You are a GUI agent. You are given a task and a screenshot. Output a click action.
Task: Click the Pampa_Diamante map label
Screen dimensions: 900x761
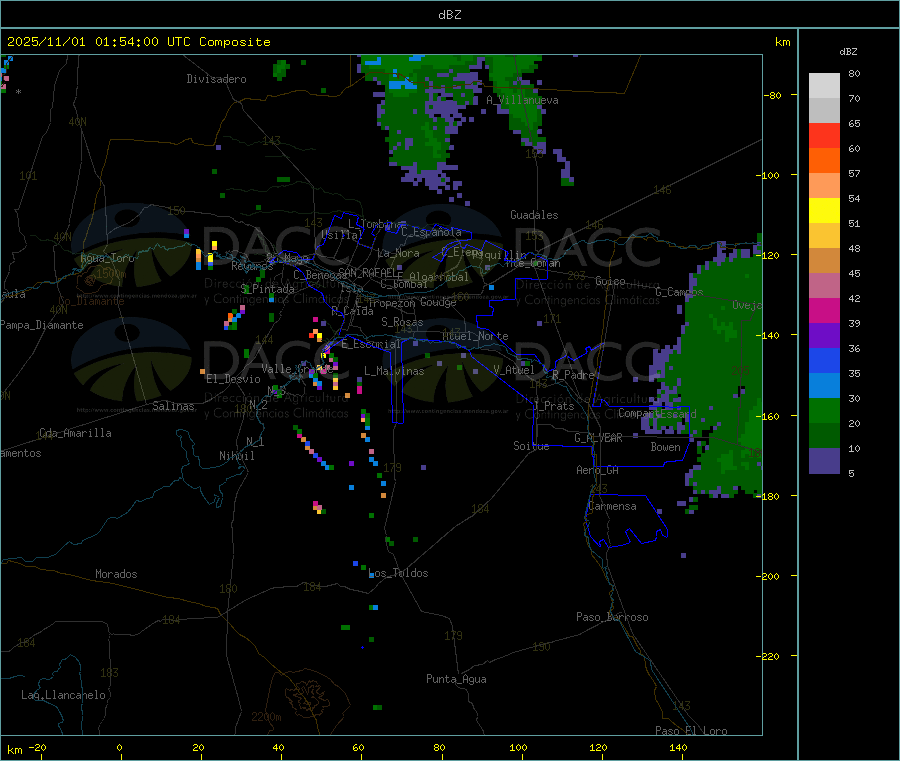tap(41, 325)
